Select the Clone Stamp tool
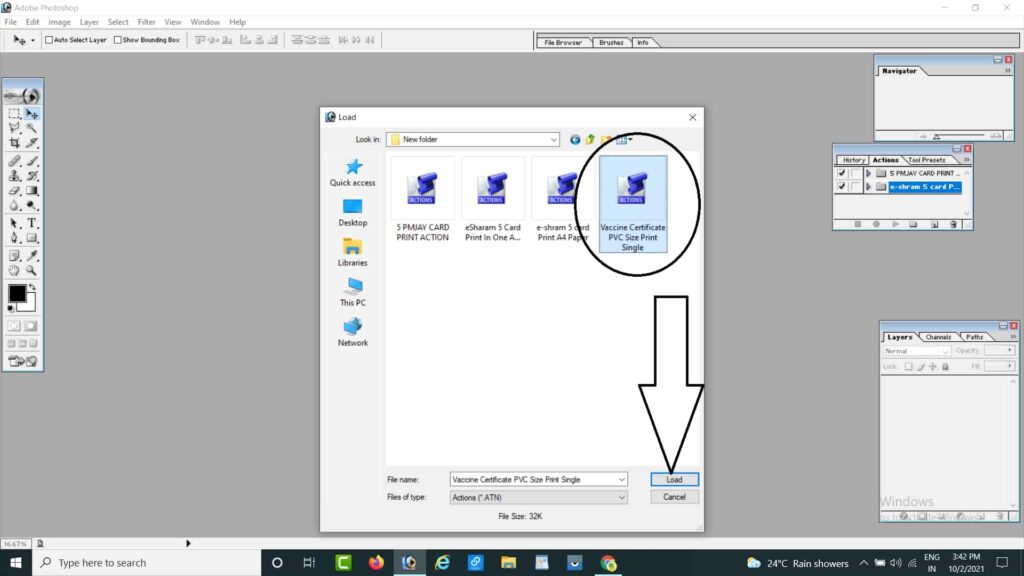The image size is (1024, 576). 14,176
